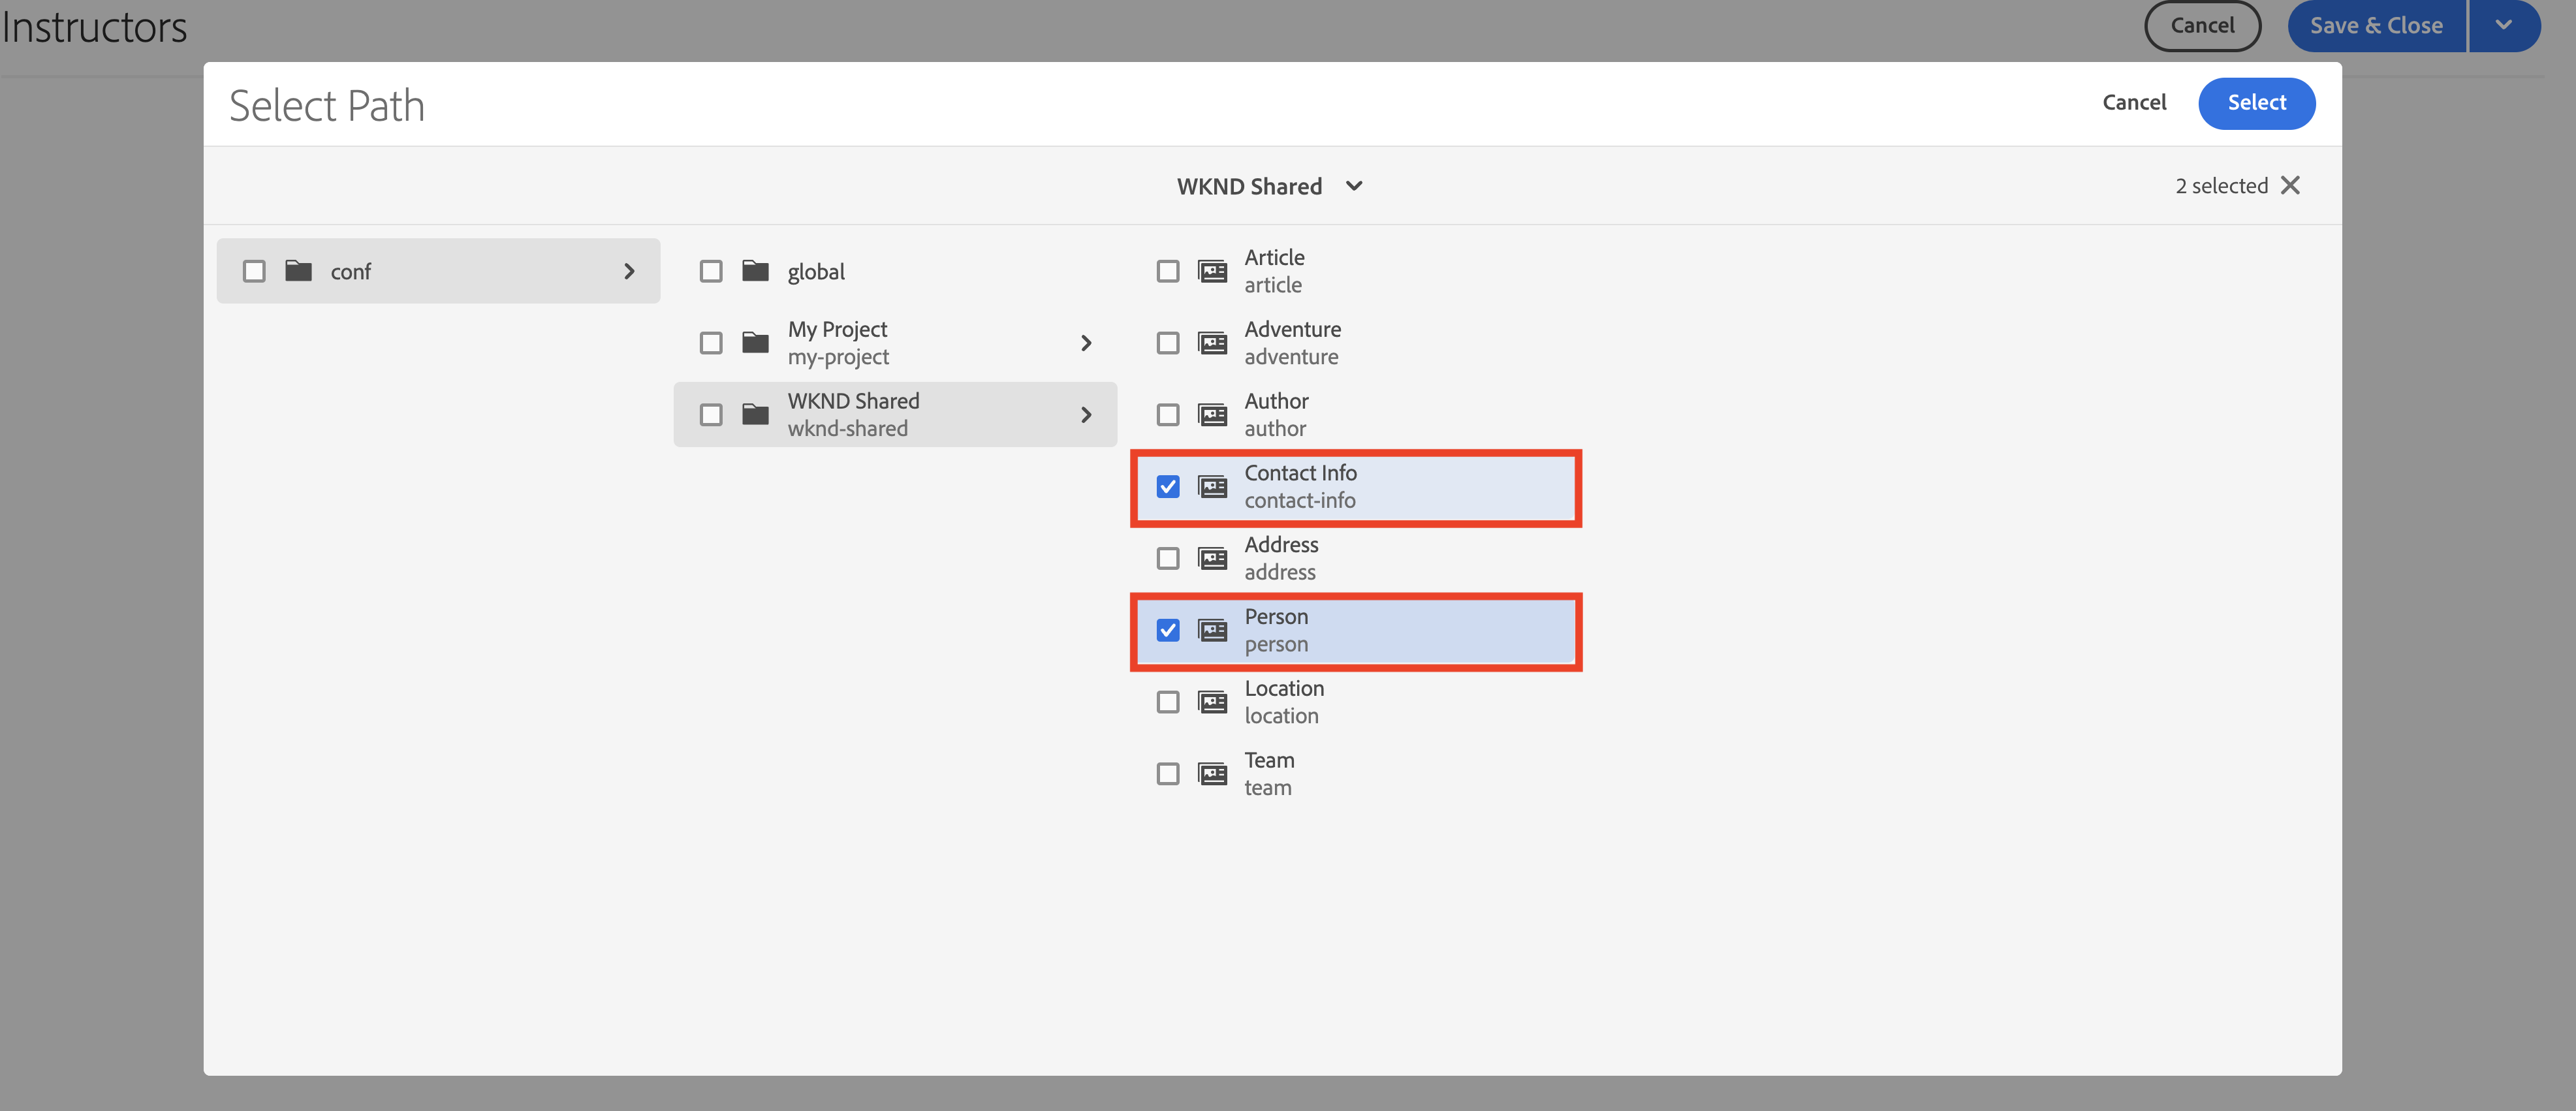Click the Article content fragment model icon
The height and width of the screenshot is (1111, 2576).
(x=1212, y=271)
